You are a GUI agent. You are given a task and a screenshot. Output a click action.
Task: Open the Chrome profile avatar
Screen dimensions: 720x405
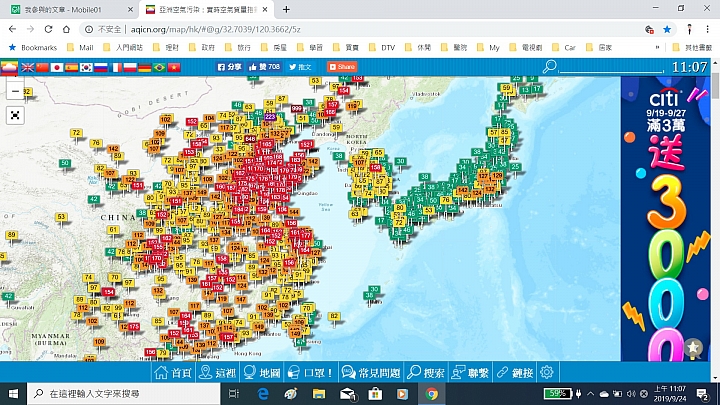point(689,29)
